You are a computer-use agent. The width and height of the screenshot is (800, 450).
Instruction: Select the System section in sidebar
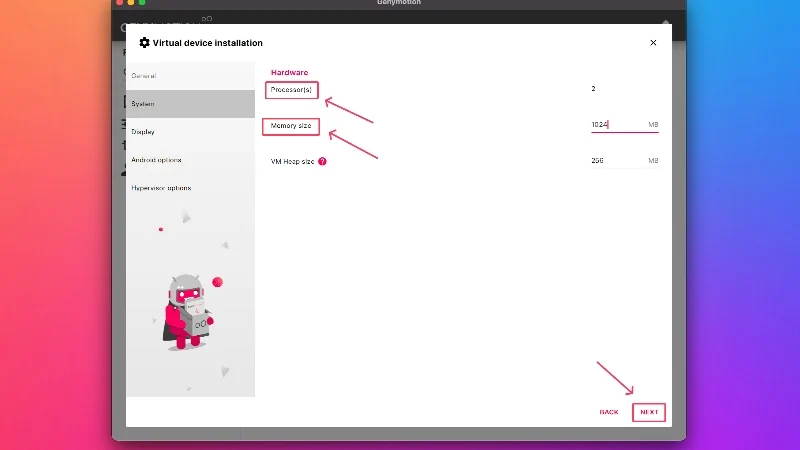coord(190,104)
